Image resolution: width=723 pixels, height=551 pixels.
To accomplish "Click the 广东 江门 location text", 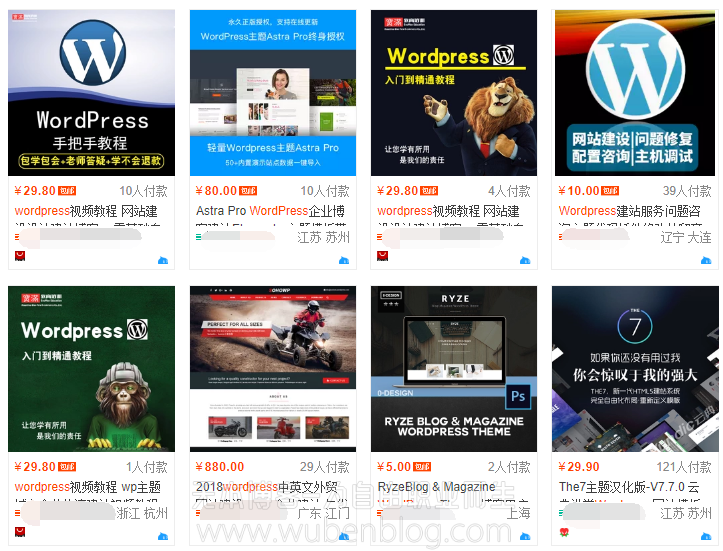I will click(x=323, y=513).
